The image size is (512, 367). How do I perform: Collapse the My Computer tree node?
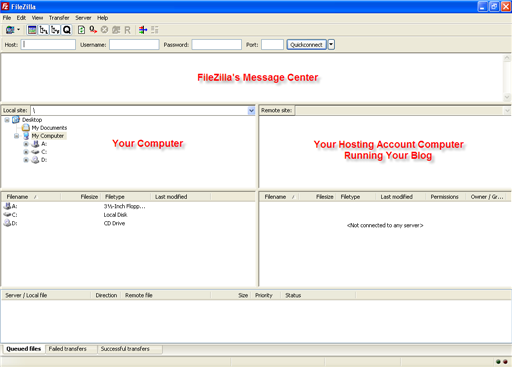(16, 136)
